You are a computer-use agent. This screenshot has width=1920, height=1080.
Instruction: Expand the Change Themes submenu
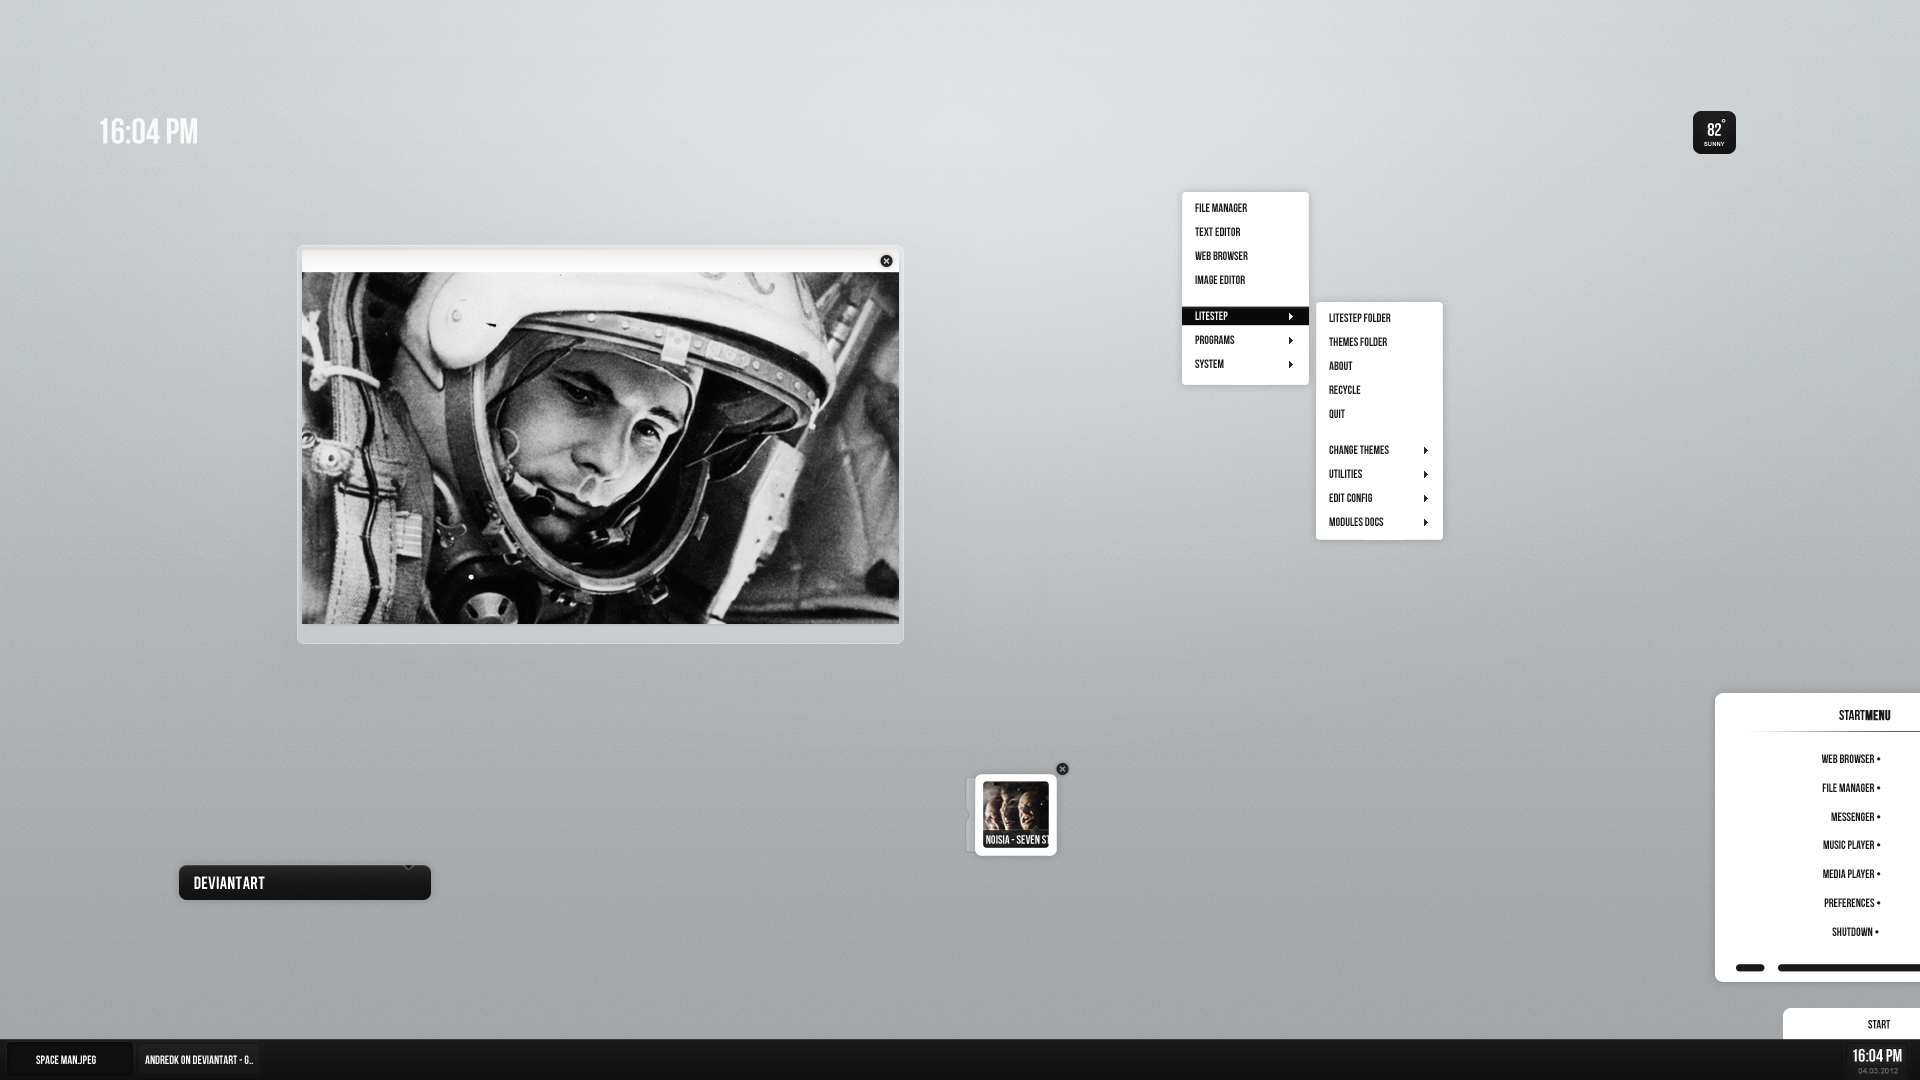(x=1377, y=450)
